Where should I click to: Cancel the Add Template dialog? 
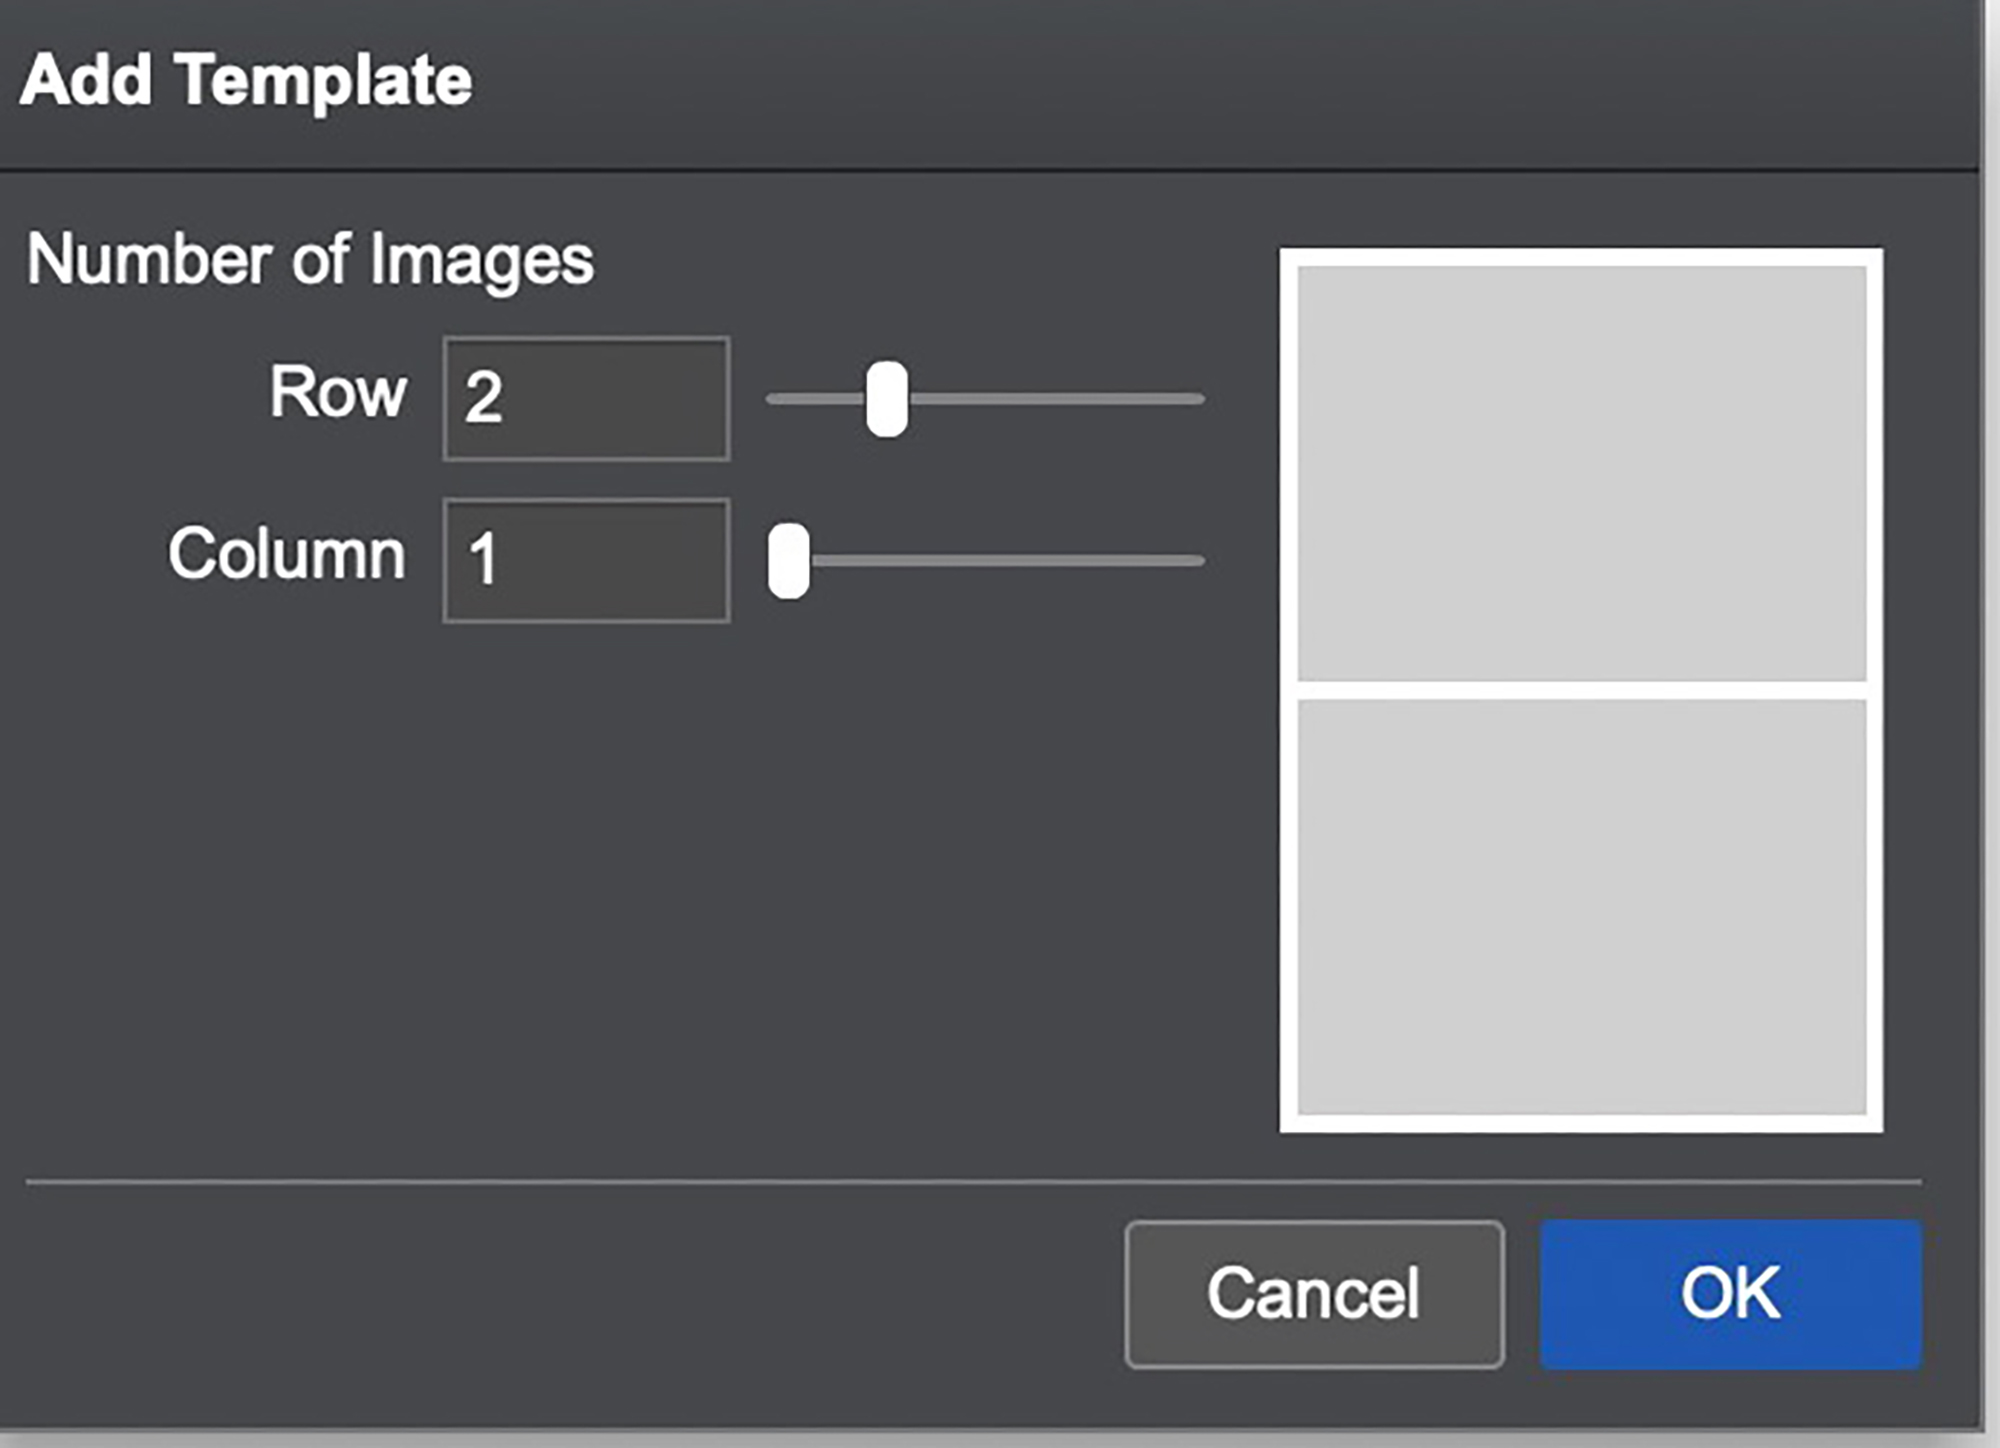click(1314, 1293)
